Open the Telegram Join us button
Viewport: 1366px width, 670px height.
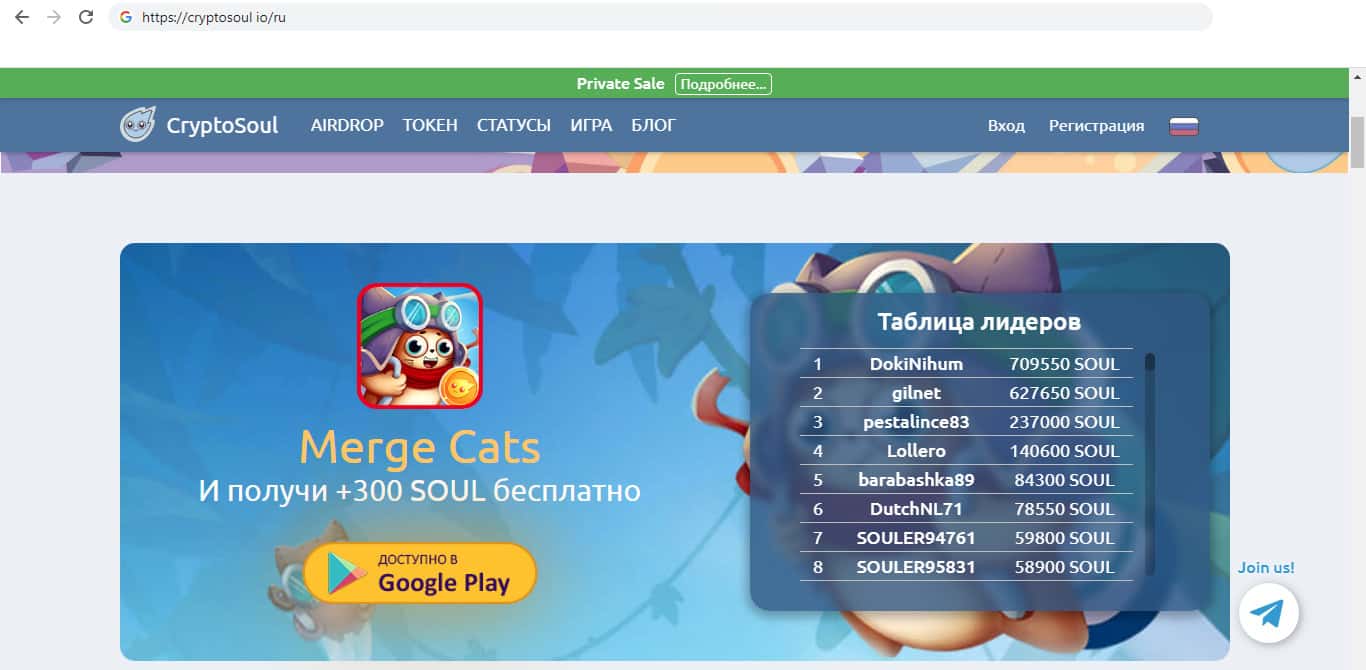[1268, 612]
